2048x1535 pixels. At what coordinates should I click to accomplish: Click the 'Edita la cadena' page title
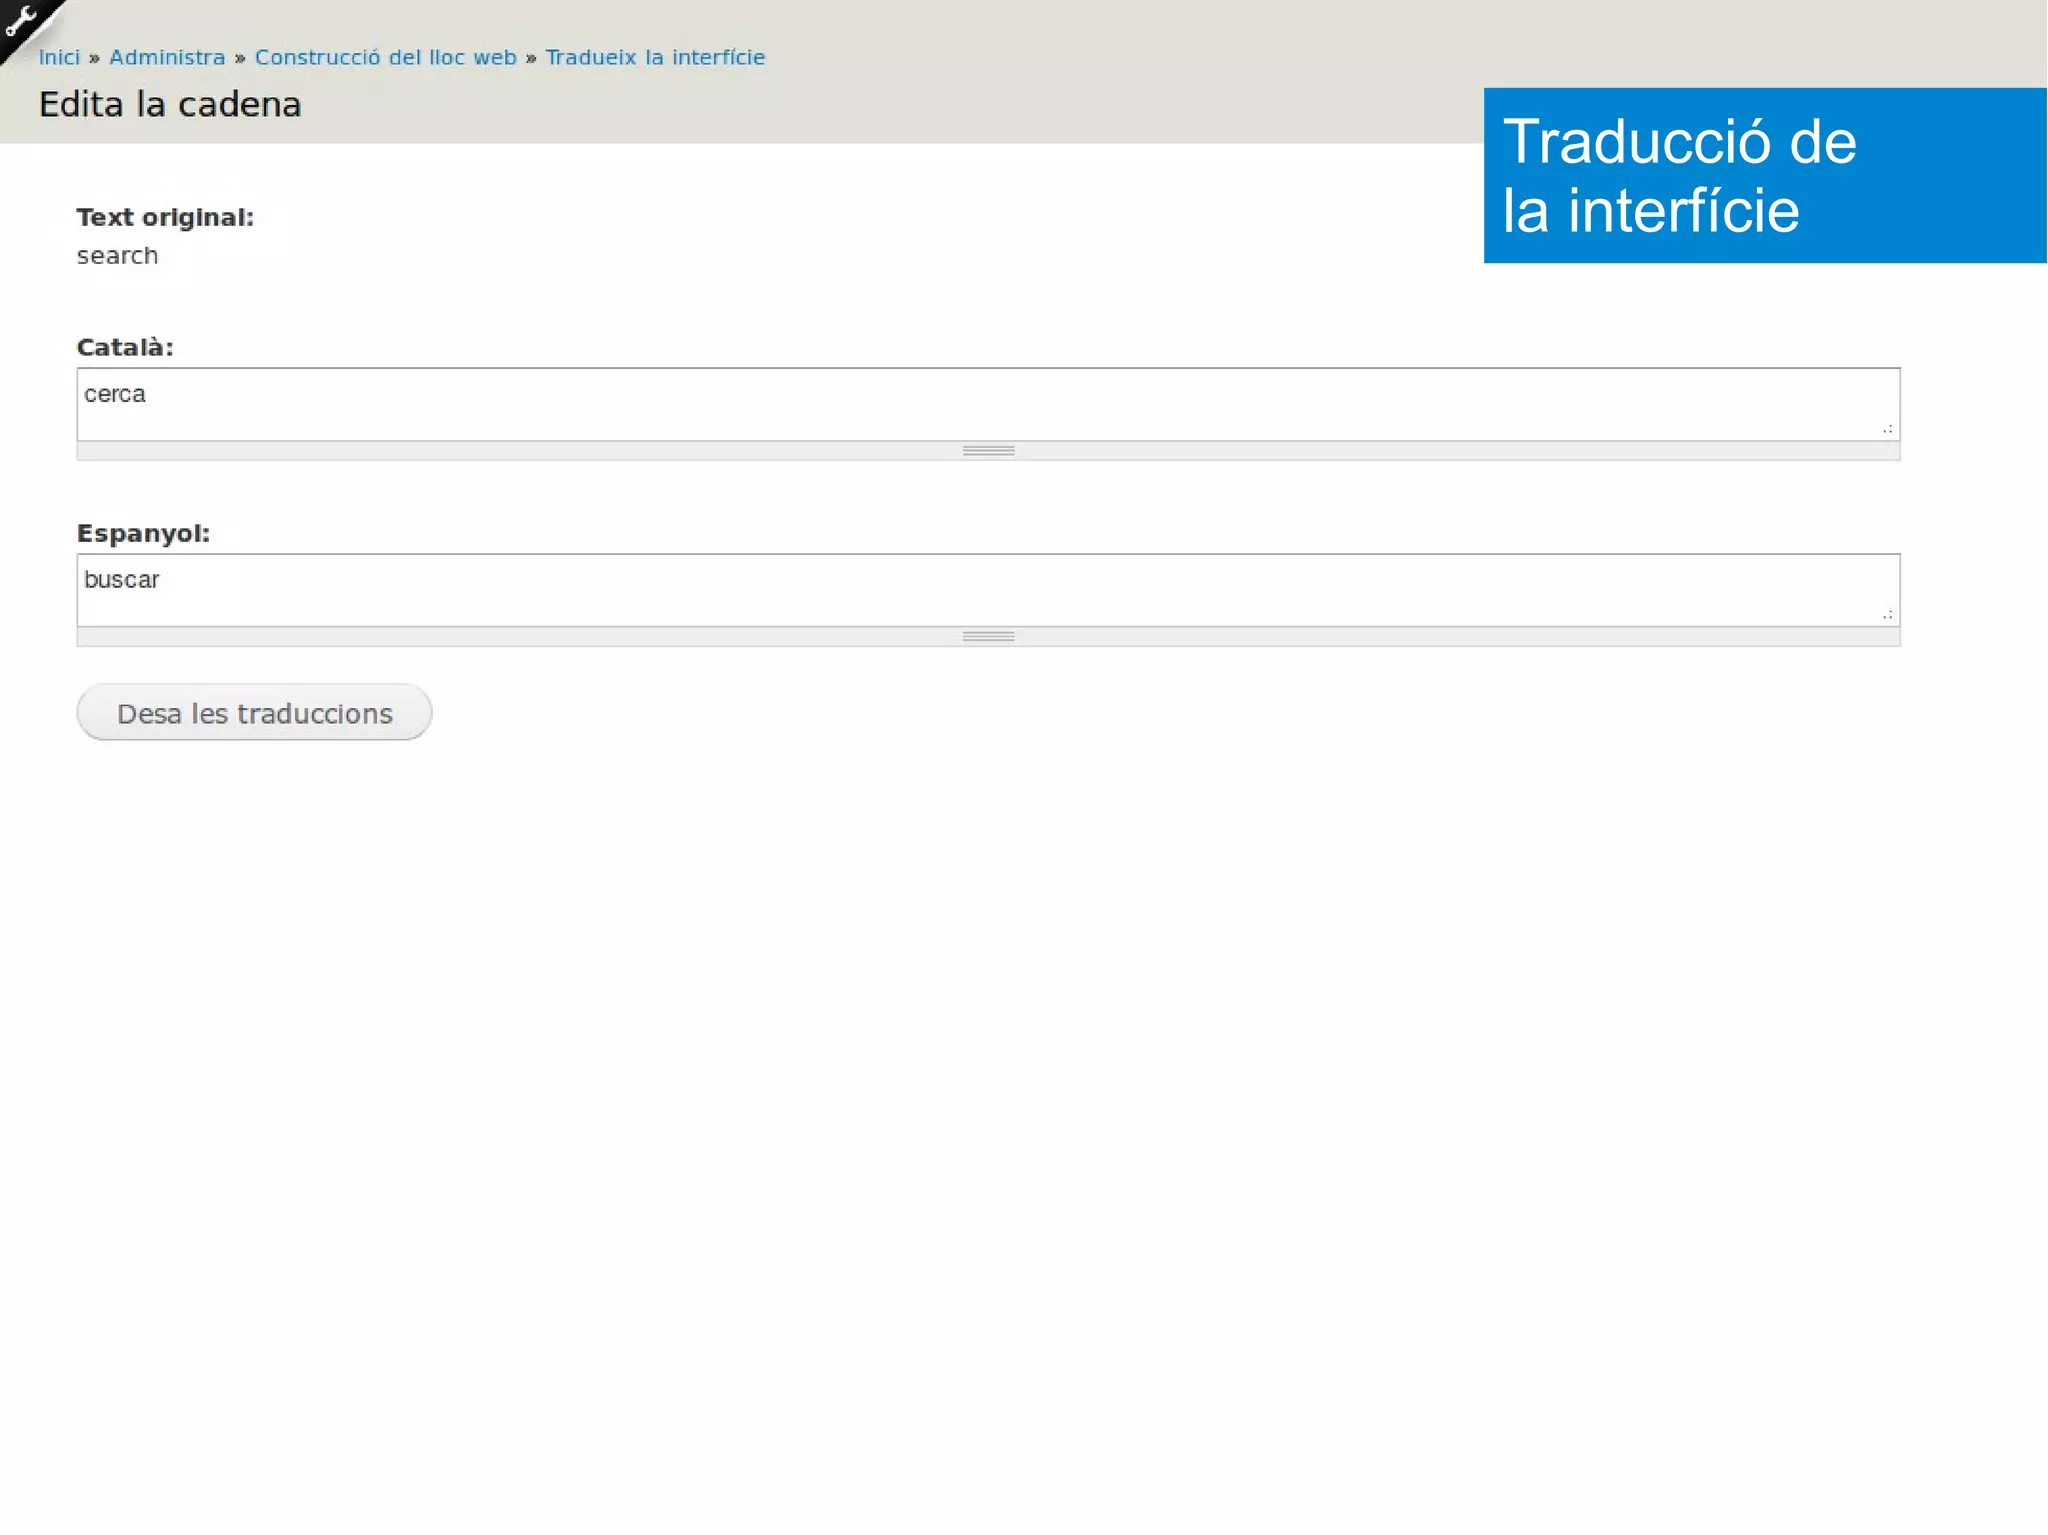(170, 104)
